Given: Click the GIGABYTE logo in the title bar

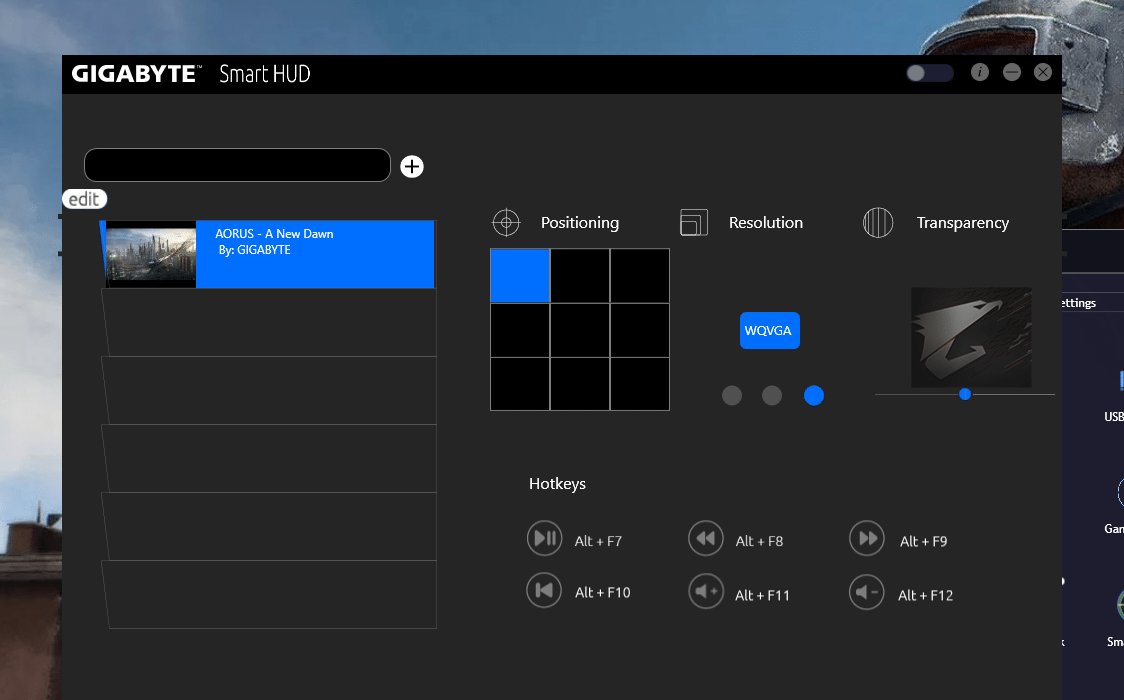Looking at the screenshot, I should [x=135, y=74].
